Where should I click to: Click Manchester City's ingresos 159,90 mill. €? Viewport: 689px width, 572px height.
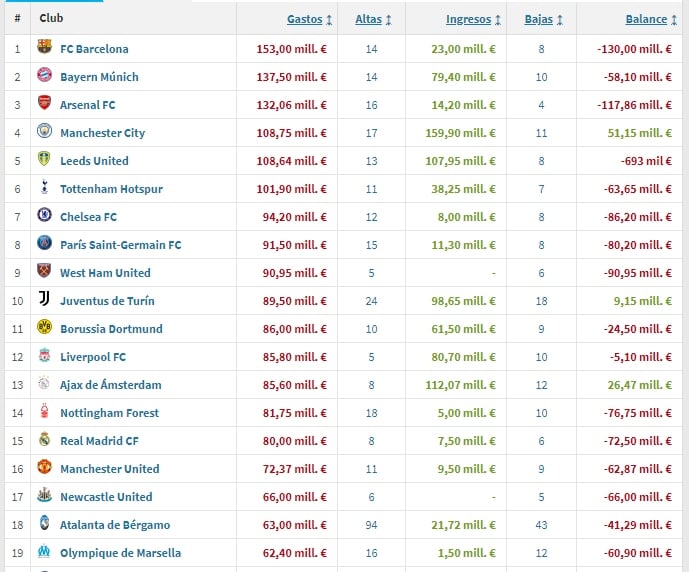pyautogui.click(x=461, y=133)
